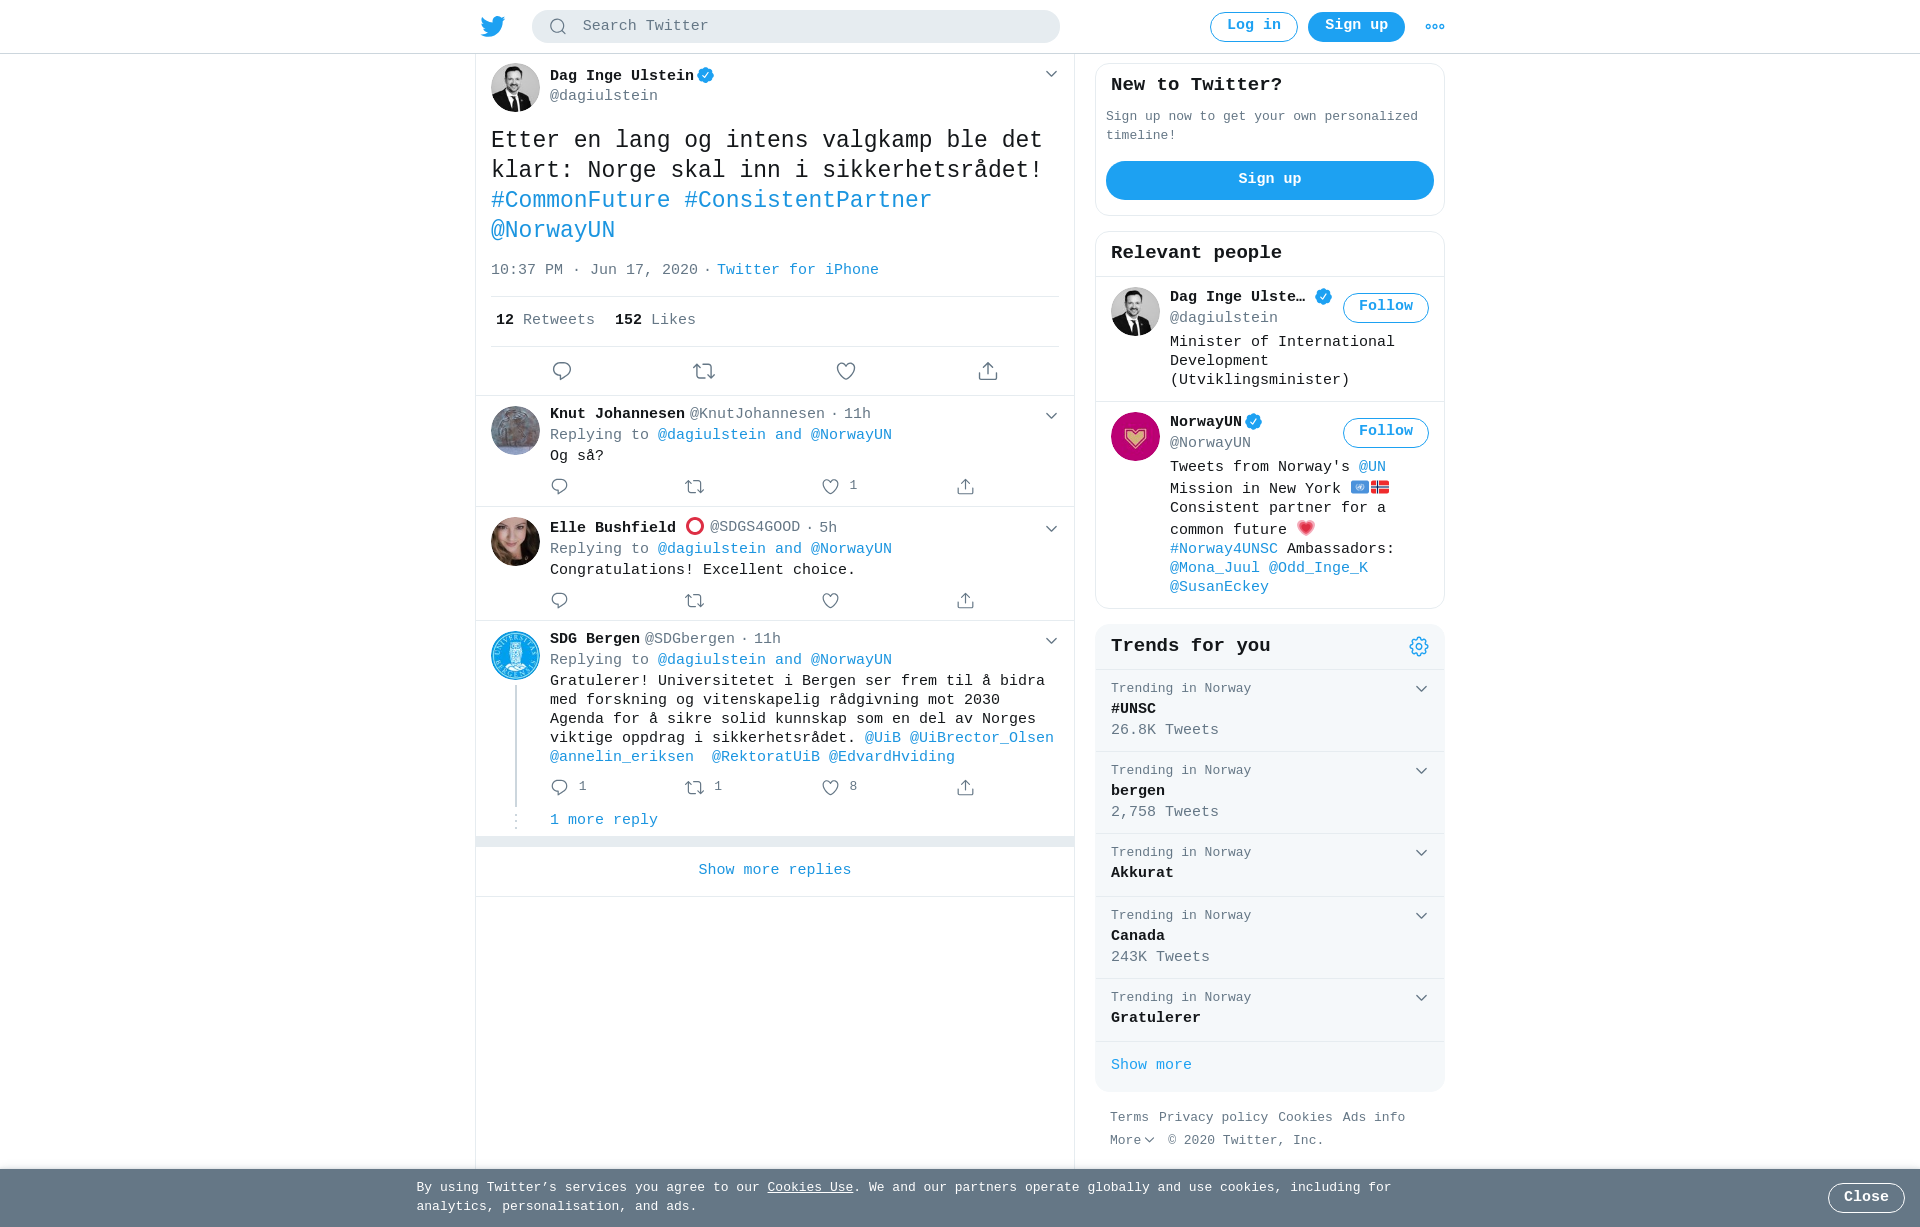
Task: Expand chevron next to #UNSC trend
Action: click(x=1421, y=689)
